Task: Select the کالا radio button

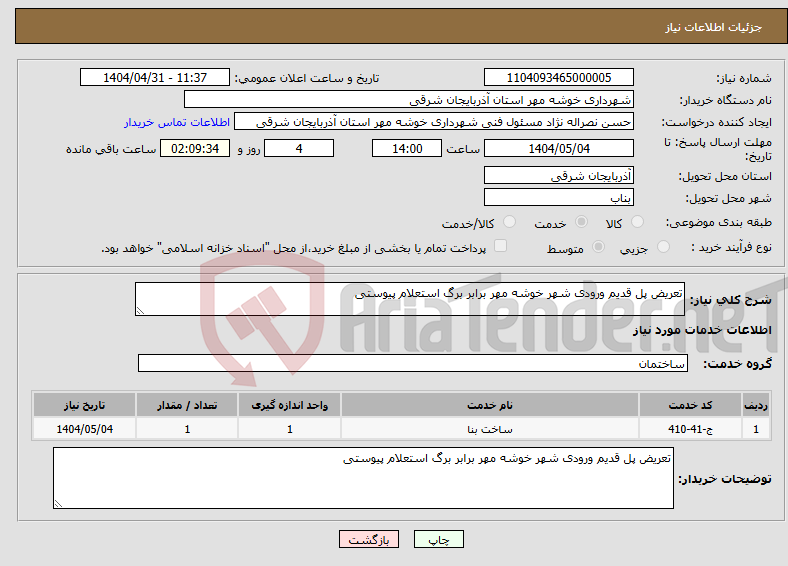Action: 637,222
